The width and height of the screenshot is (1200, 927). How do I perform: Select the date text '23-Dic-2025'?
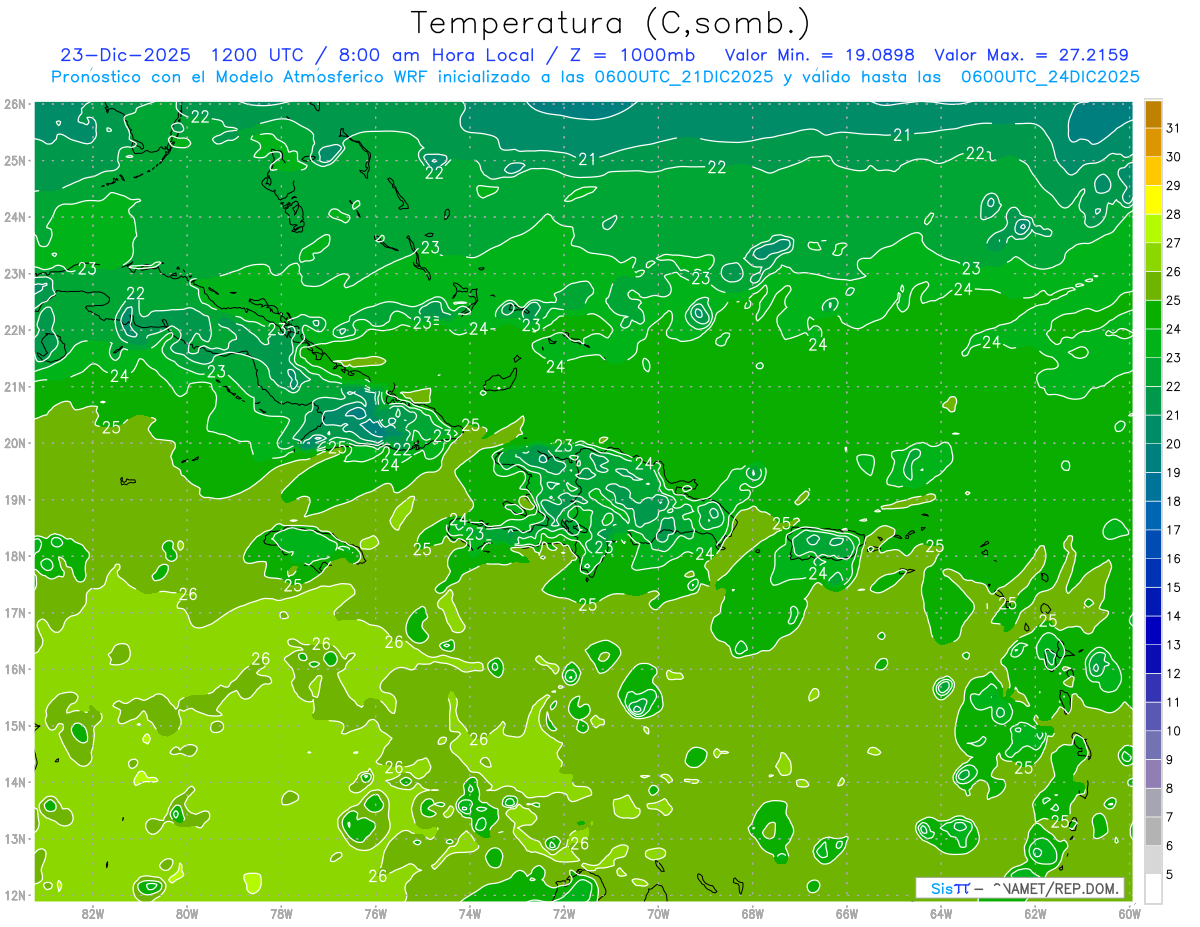123,55
